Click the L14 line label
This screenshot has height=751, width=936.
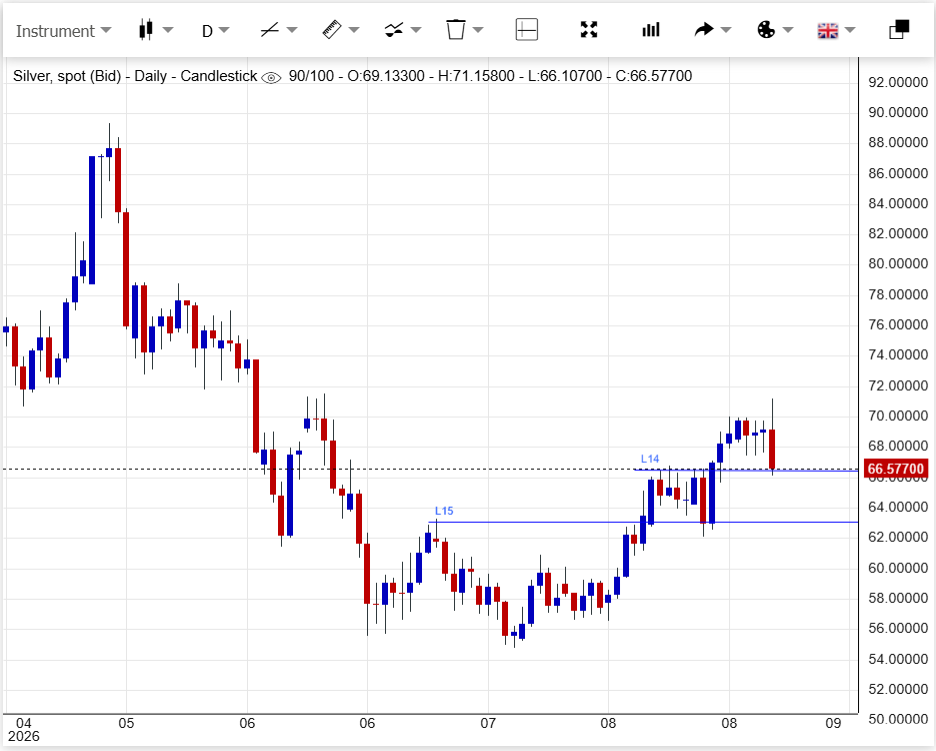(x=649, y=459)
